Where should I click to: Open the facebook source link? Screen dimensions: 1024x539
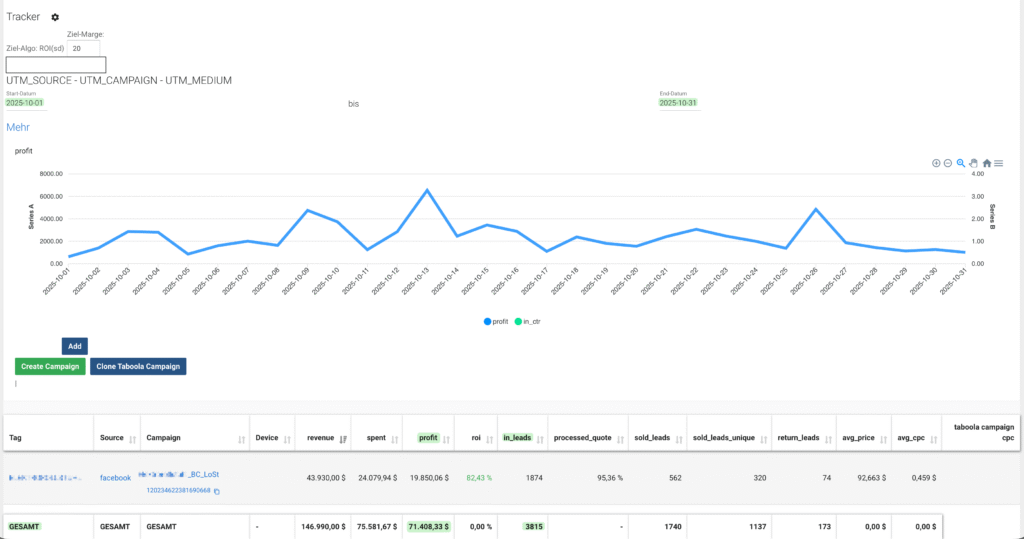115,478
